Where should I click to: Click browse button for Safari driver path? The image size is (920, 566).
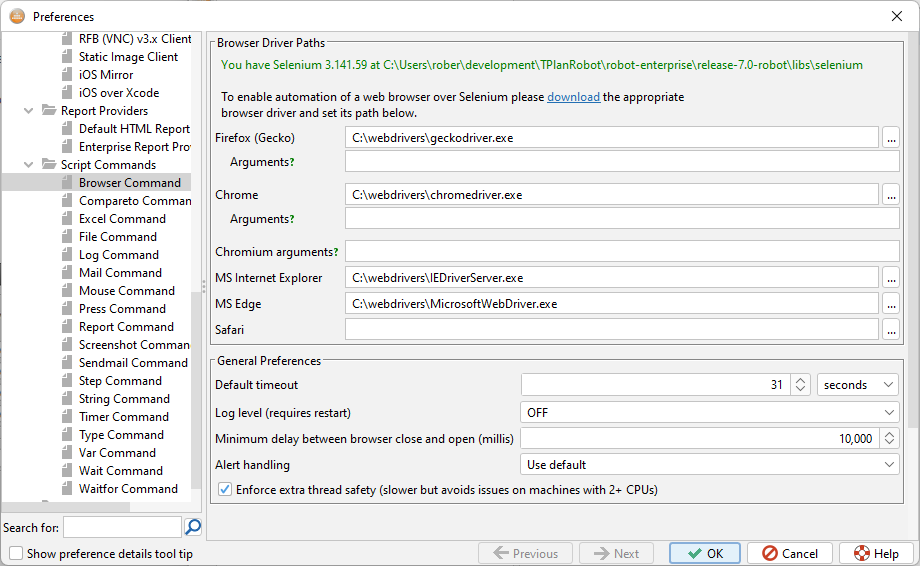click(891, 329)
